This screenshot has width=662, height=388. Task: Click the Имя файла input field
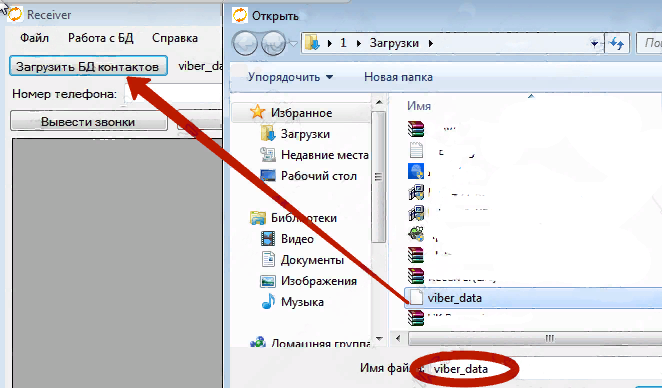pos(545,369)
